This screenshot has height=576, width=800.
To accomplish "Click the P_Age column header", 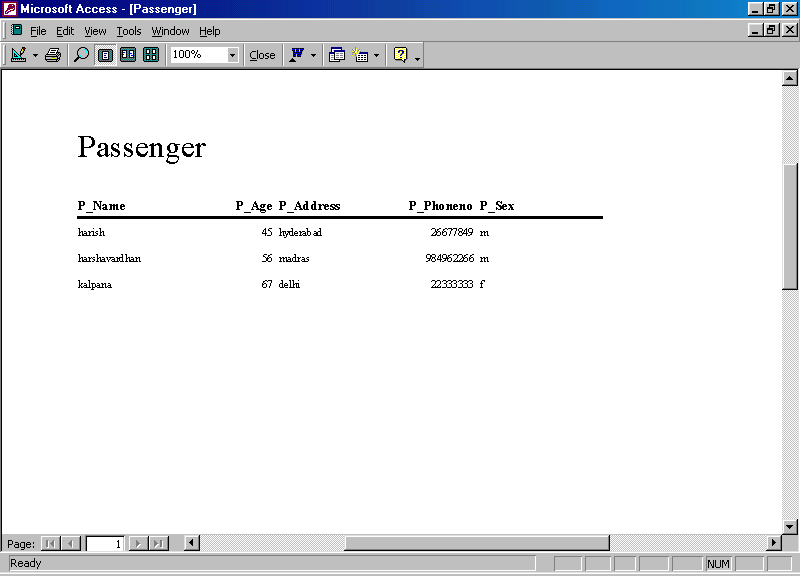I will [x=254, y=206].
